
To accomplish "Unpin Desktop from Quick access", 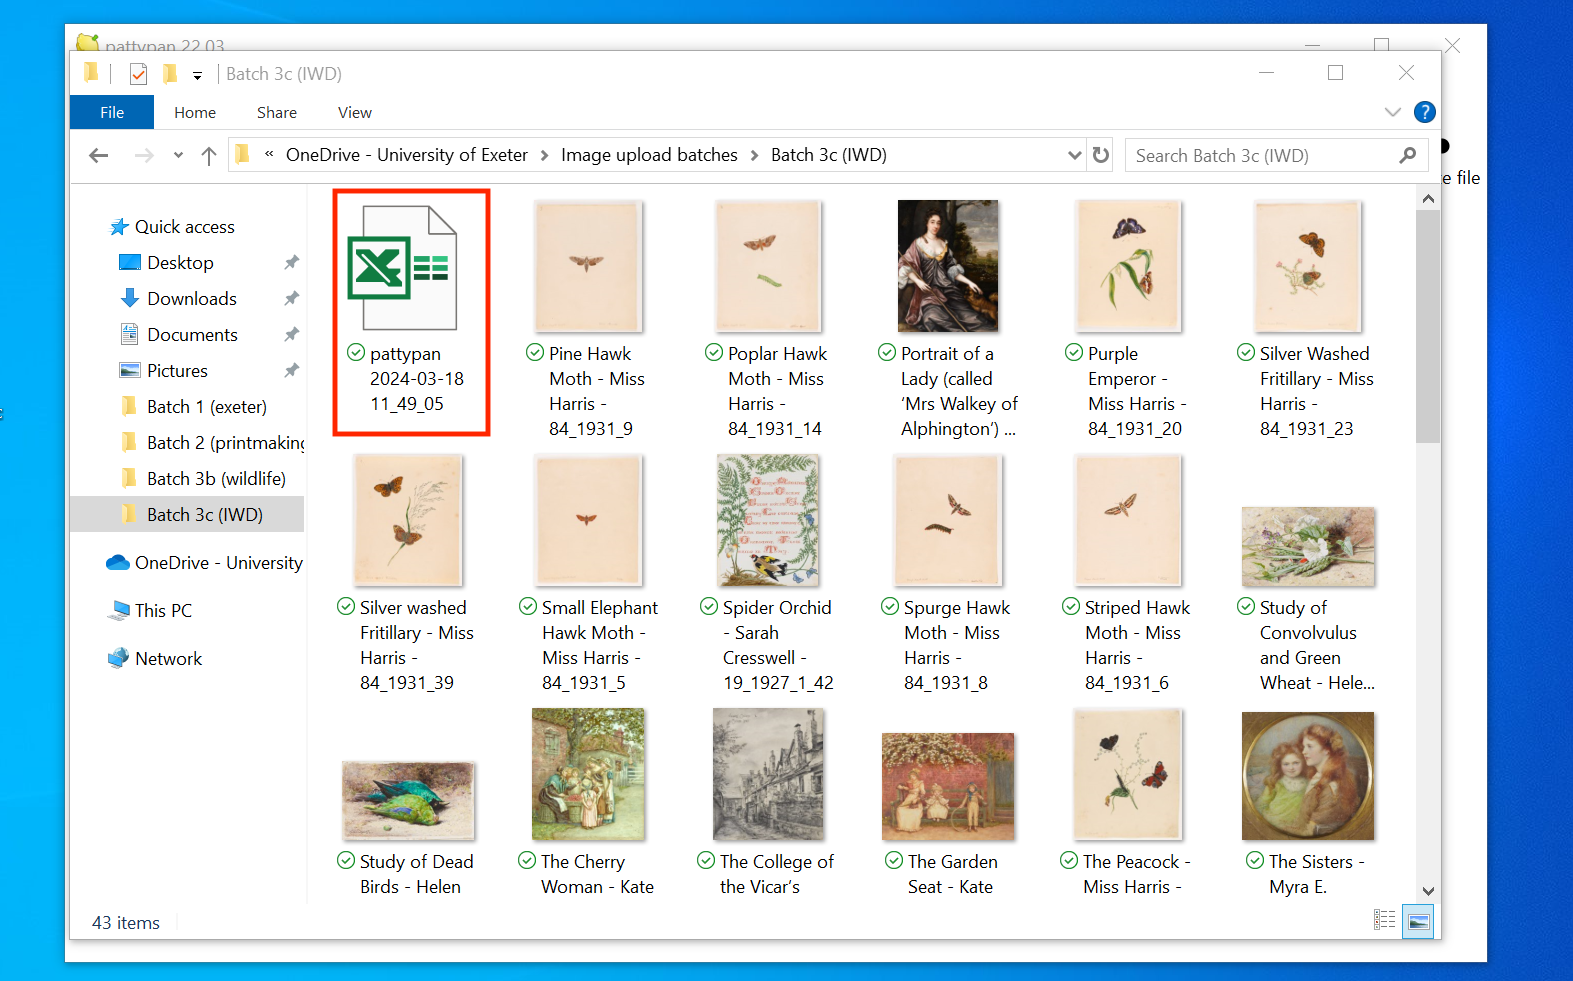I will (291, 262).
